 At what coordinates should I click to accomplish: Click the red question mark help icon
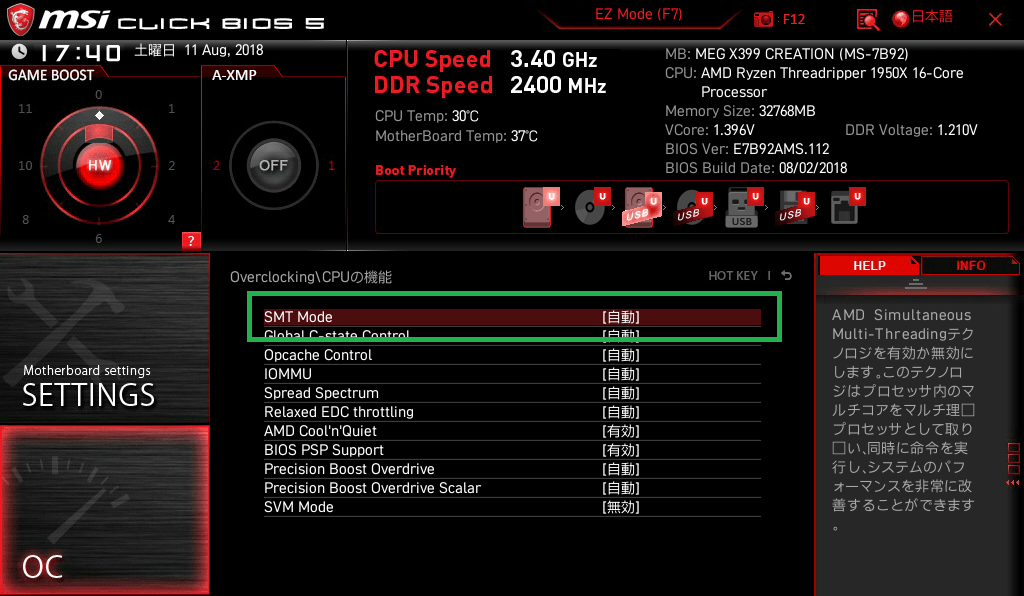[x=191, y=240]
